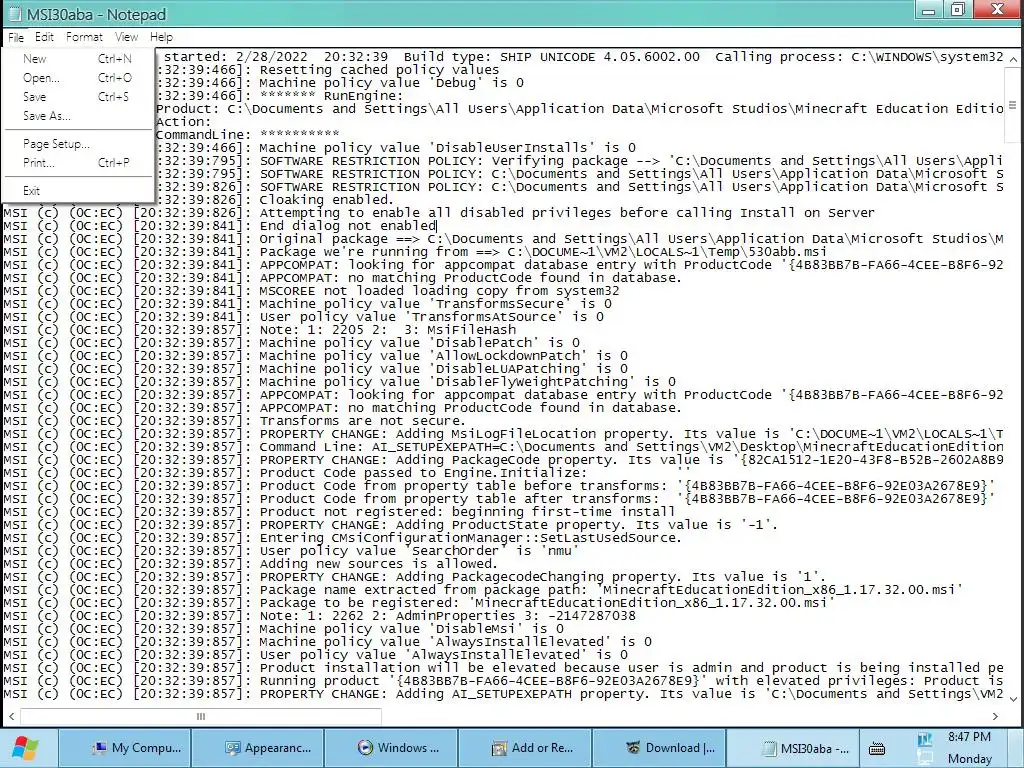Click the 'DisableUserInstalls' policy line
Viewport: 1024px width, 768px height.
[x=447, y=148]
